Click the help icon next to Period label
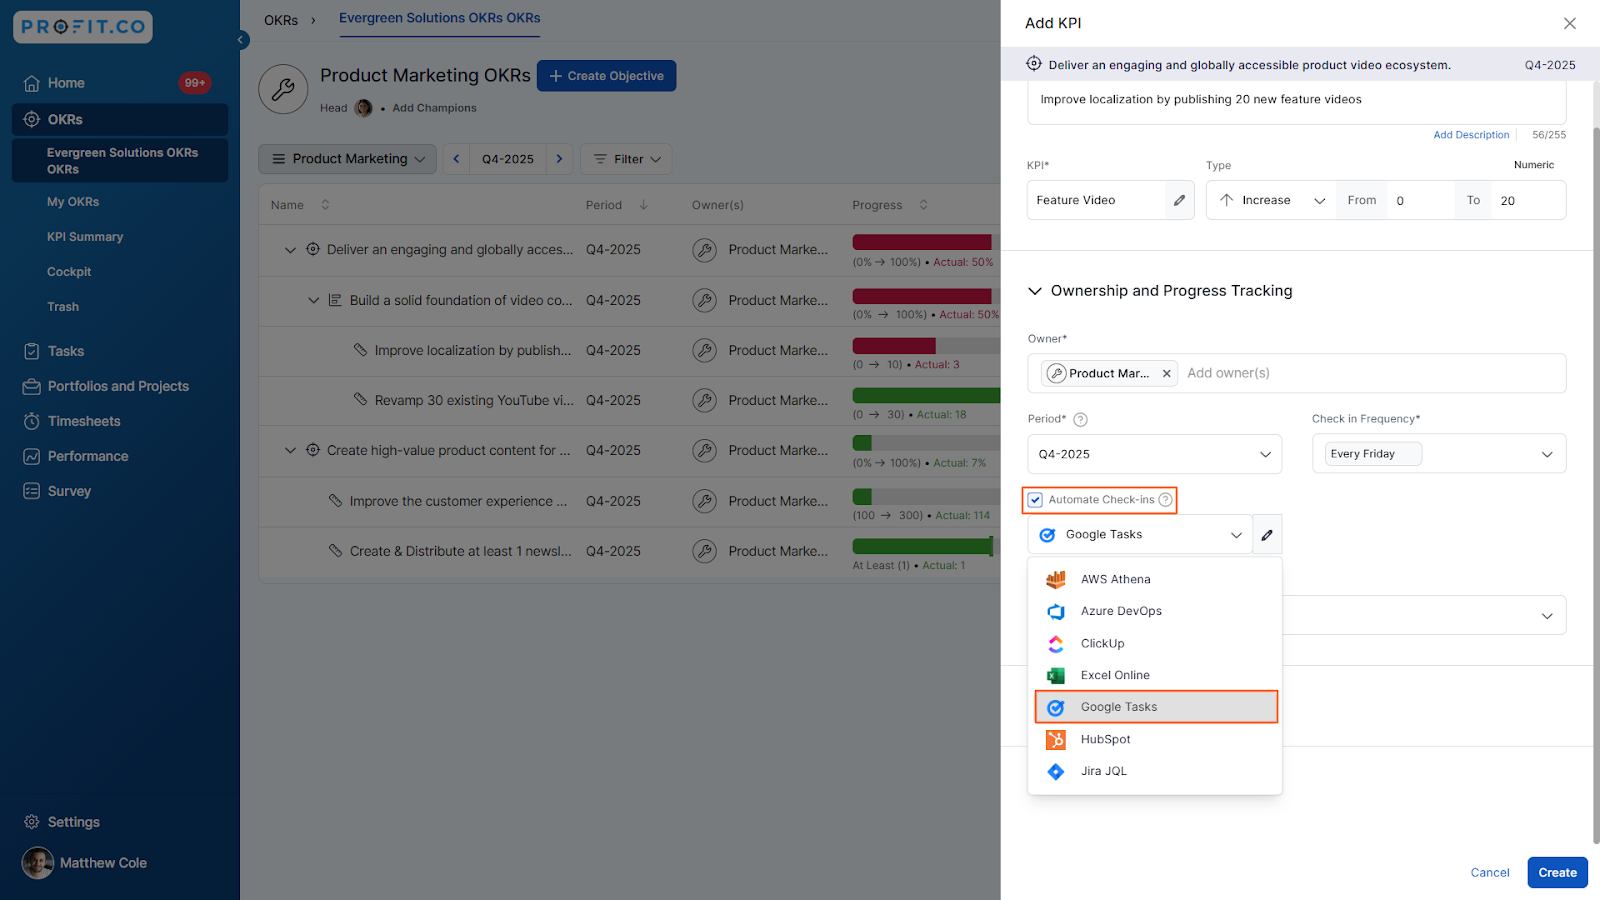 click(1080, 420)
